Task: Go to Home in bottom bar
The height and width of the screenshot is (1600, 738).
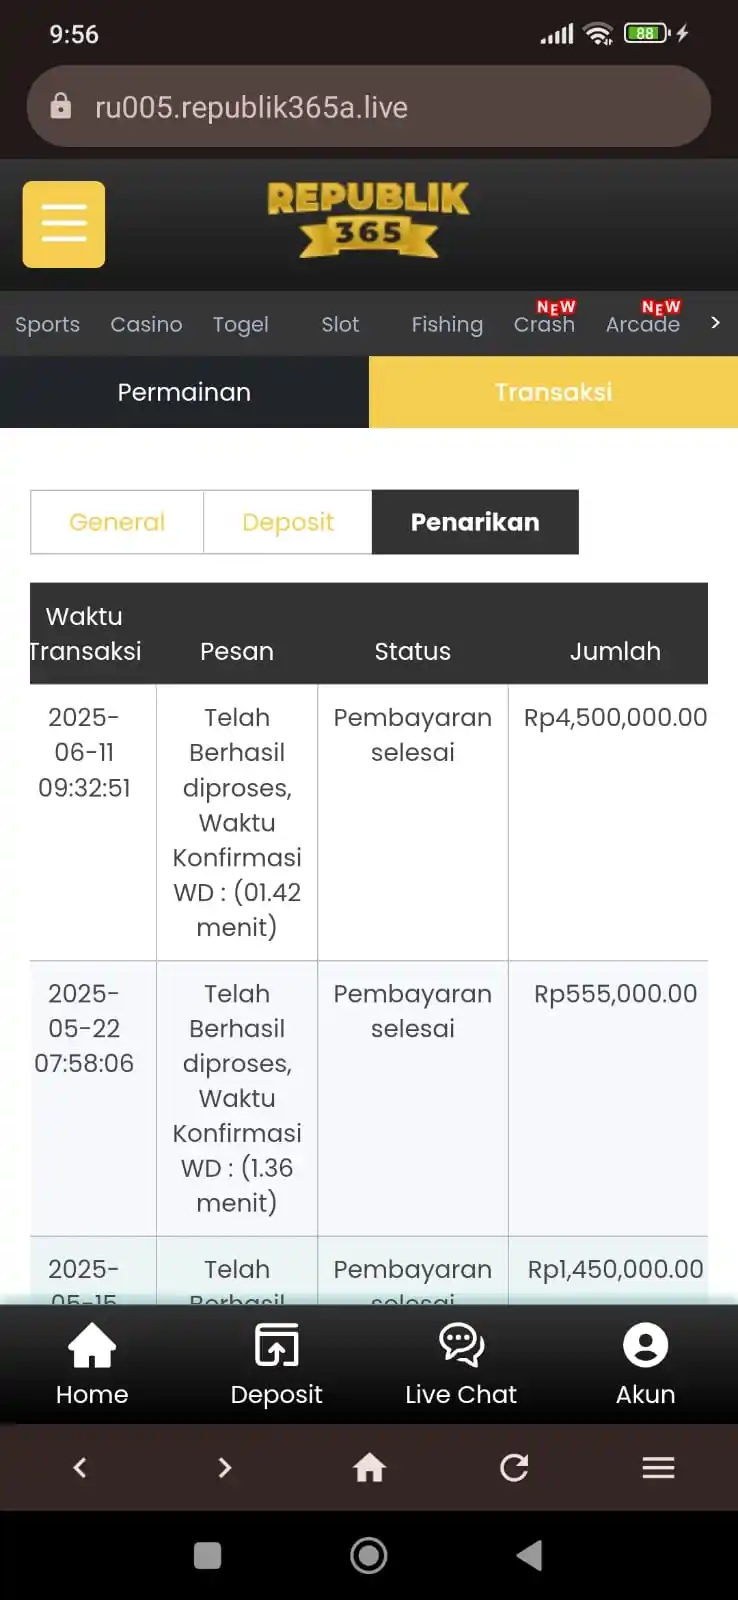Action: (x=92, y=1365)
